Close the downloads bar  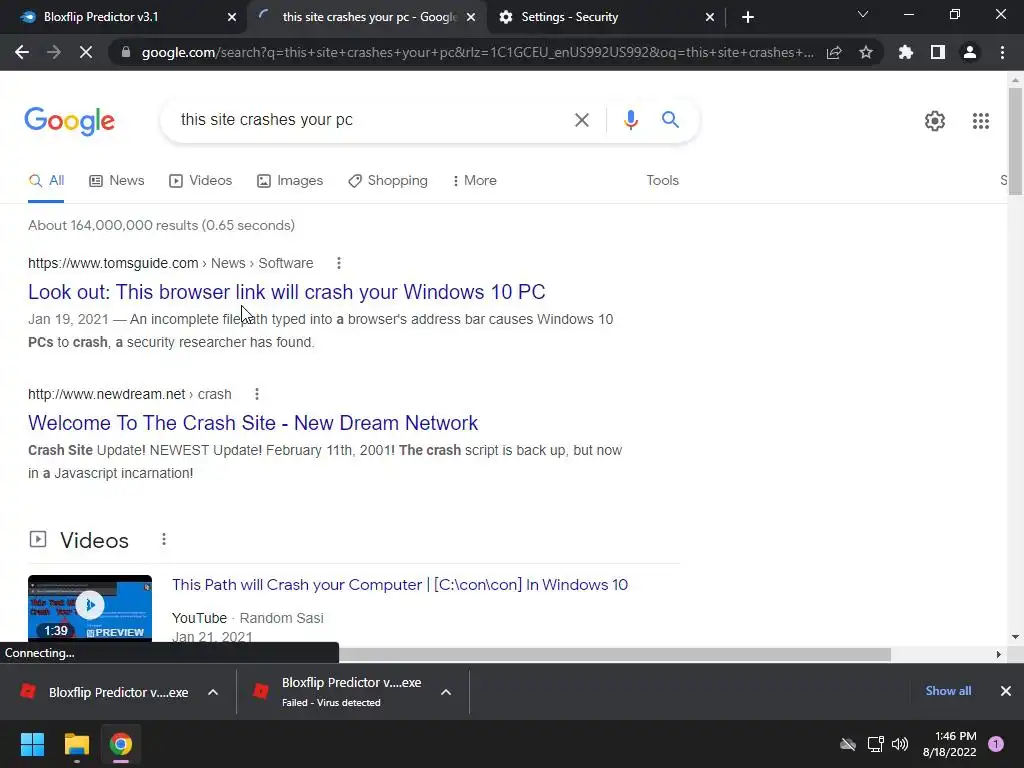pyautogui.click(x=1006, y=691)
